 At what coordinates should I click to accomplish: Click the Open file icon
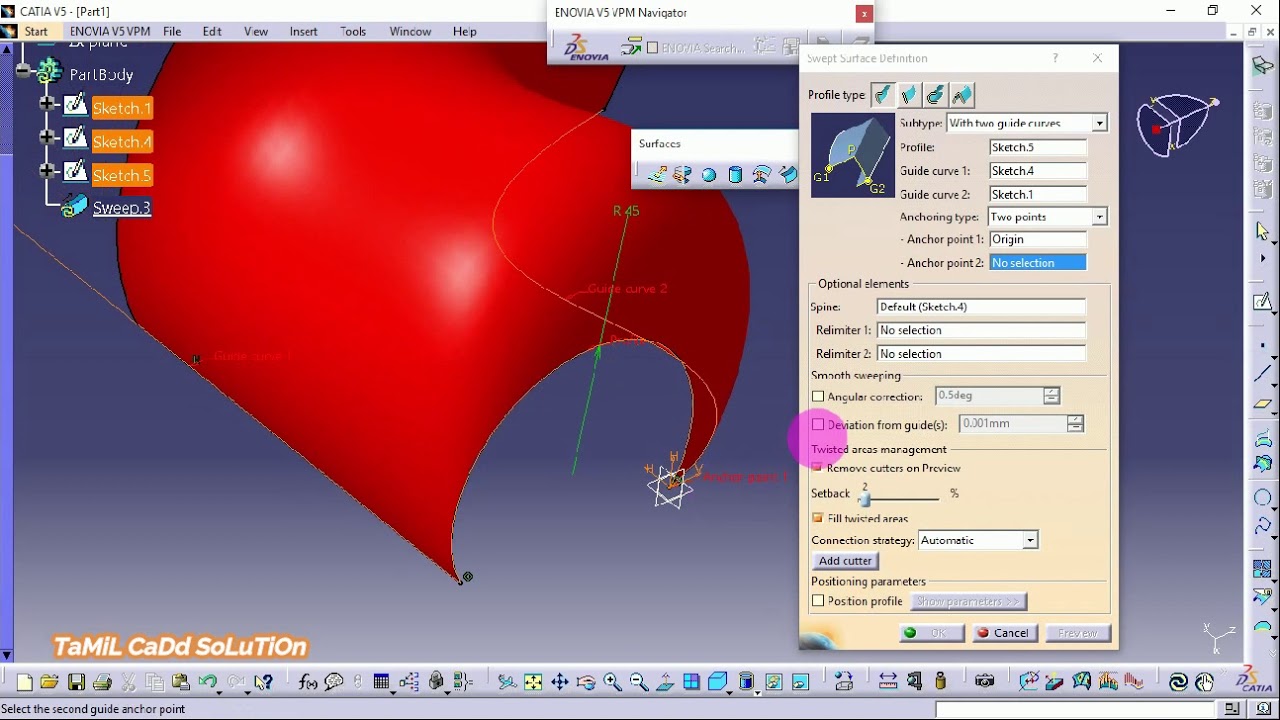(x=50, y=682)
